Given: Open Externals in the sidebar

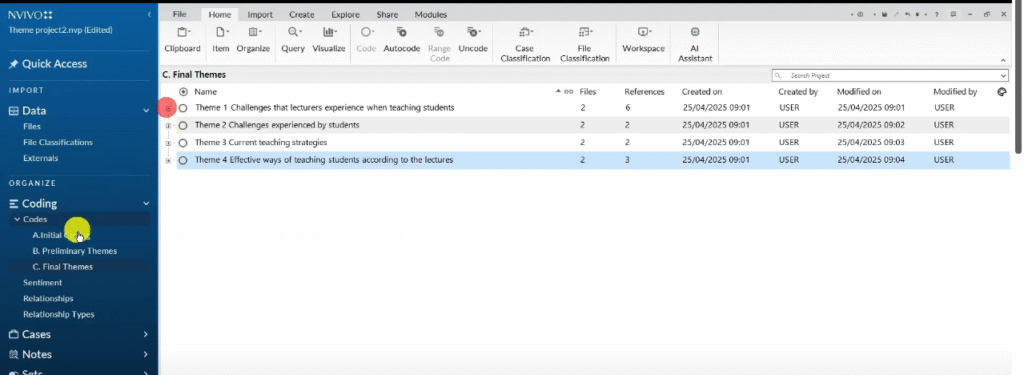Looking at the screenshot, I should tap(40, 158).
